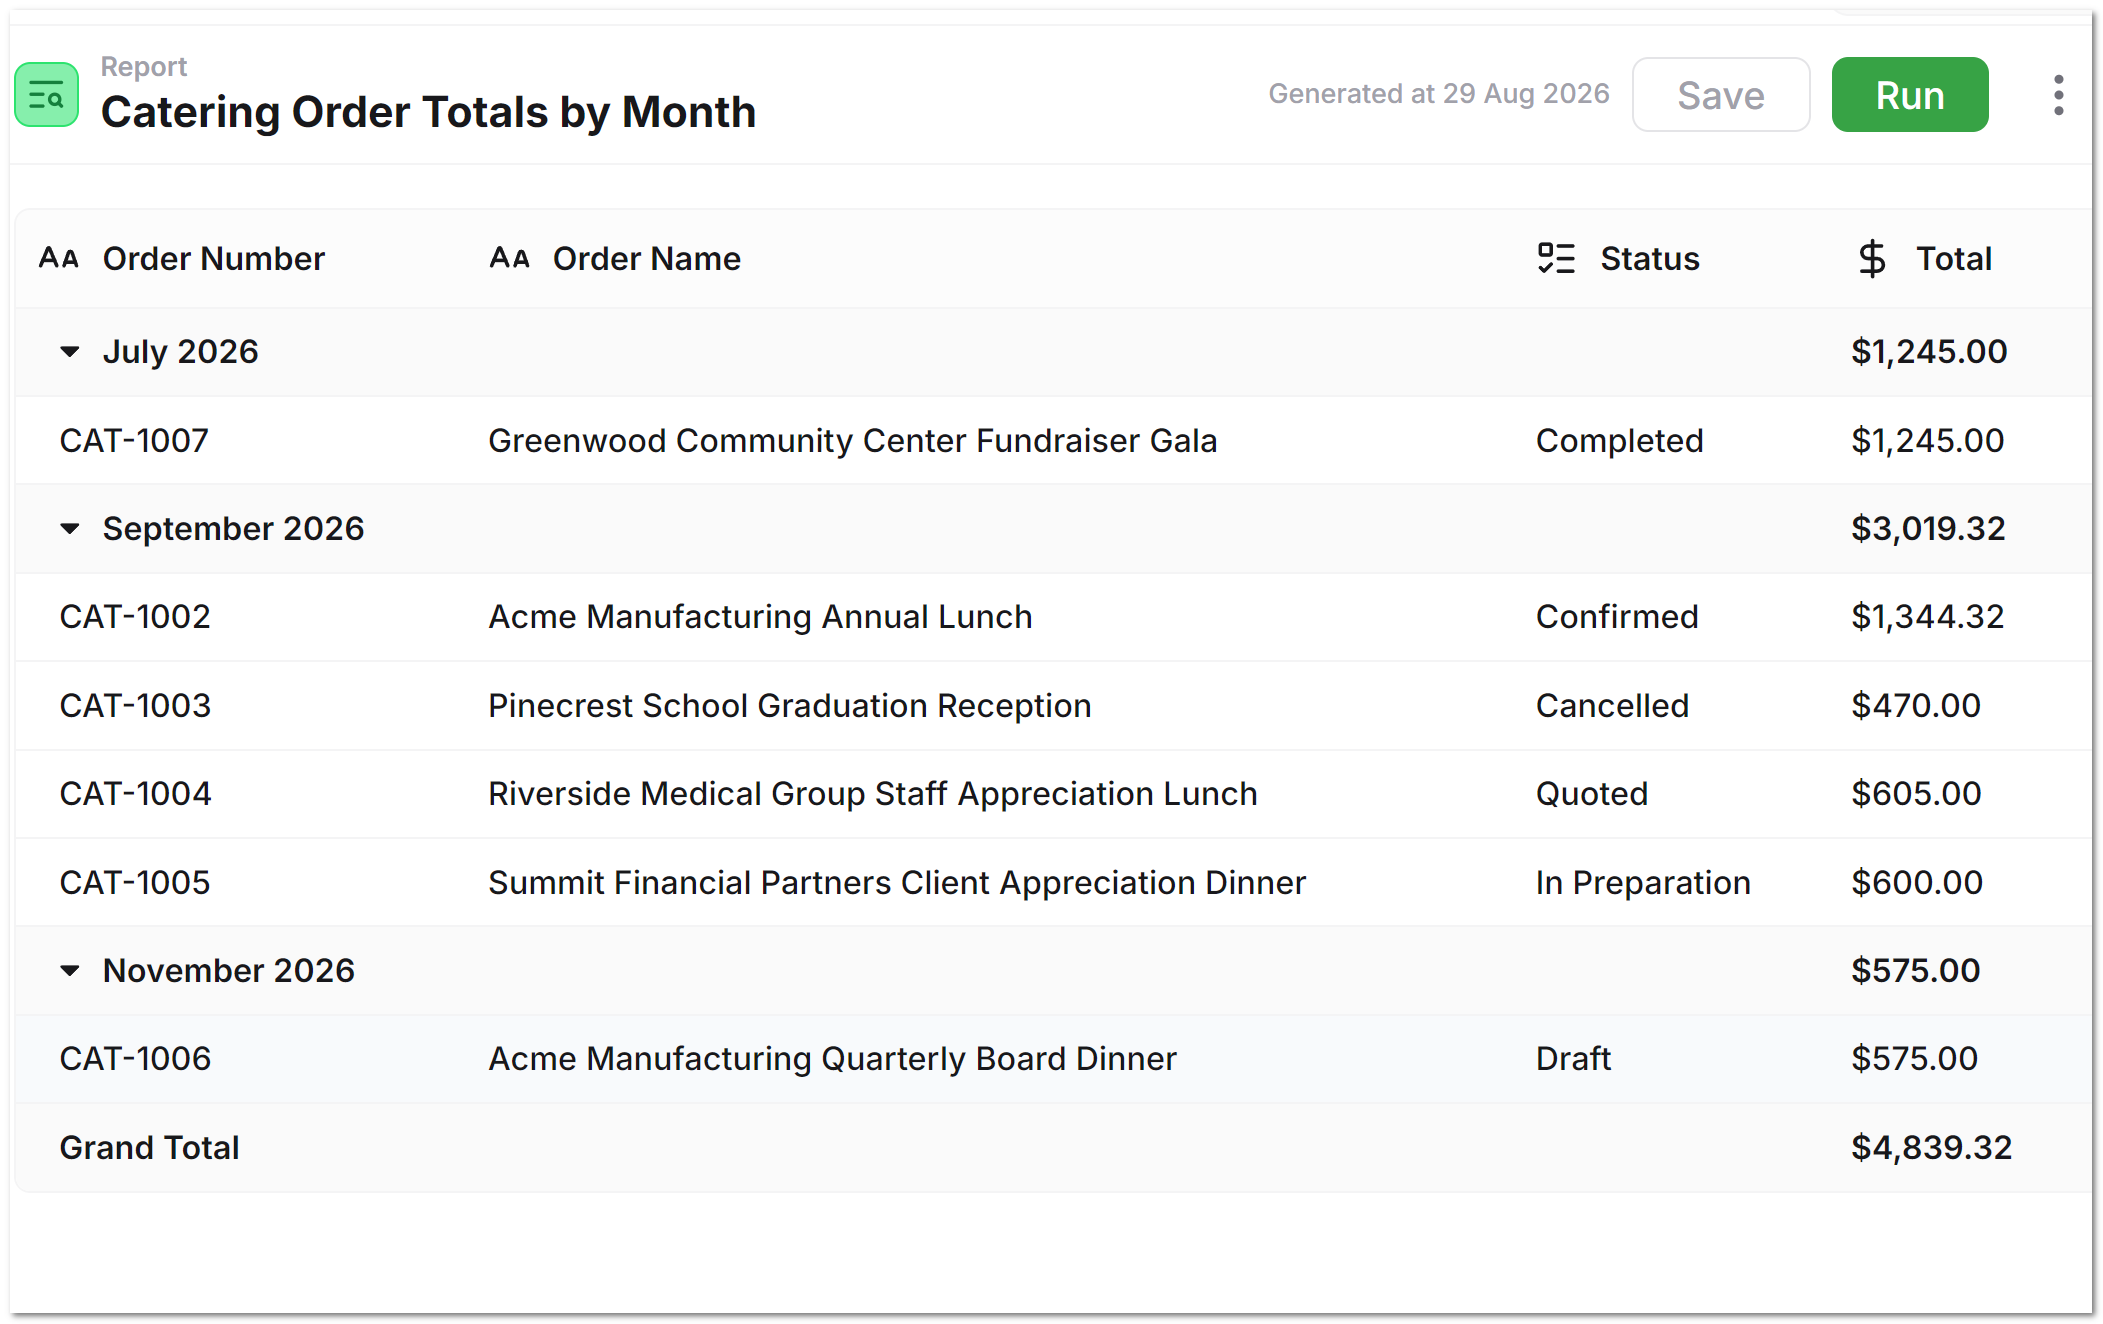
Task: Click the $4,839.32 grand total value
Action: coord(1931,1147)
